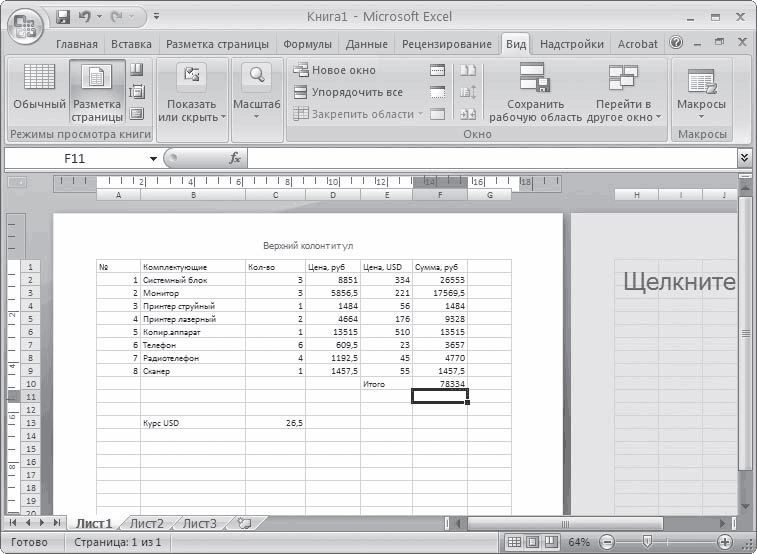Click the custom views icon in view modes

(x=137, y=92)
